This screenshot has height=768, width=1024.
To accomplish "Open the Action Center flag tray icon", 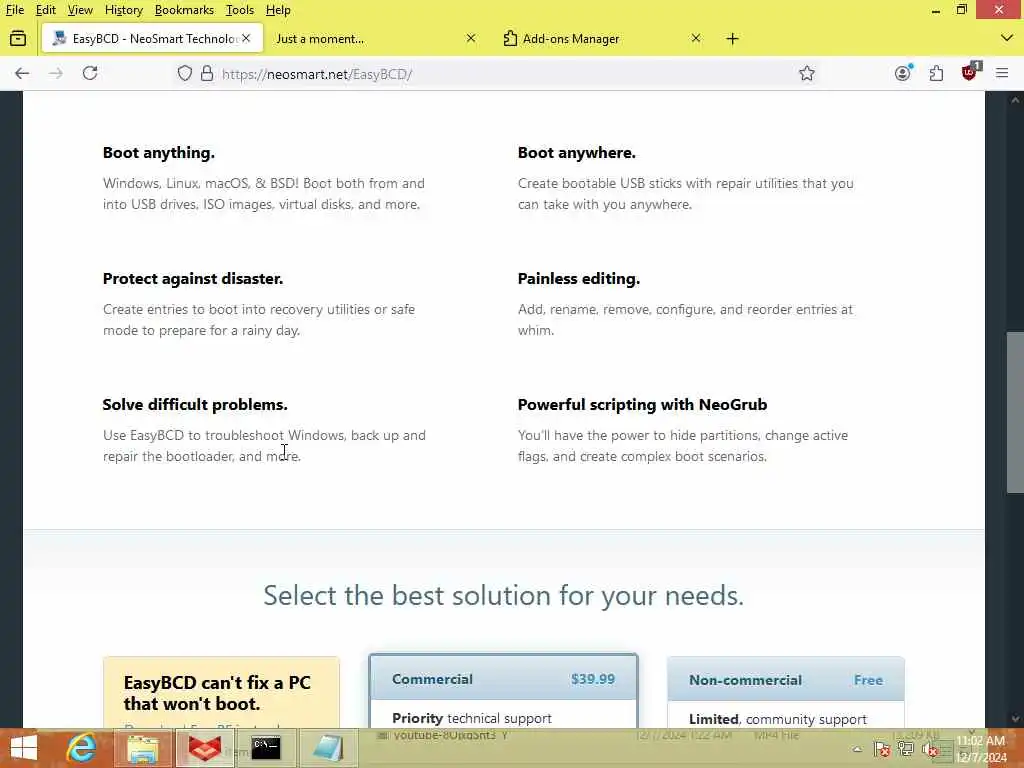I will pos(882,749).
